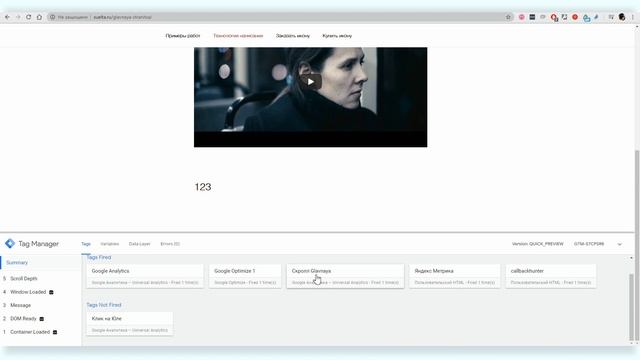This screenshot has width=640, height=360.
Task: Click the blue cloud extension icon
Action: click(x=586, y=18)
